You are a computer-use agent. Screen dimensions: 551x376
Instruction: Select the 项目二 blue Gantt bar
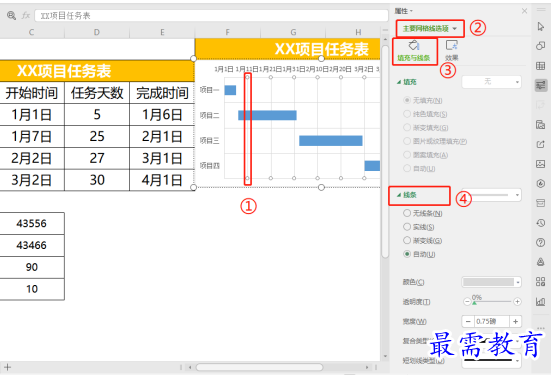tap(267, 115)
